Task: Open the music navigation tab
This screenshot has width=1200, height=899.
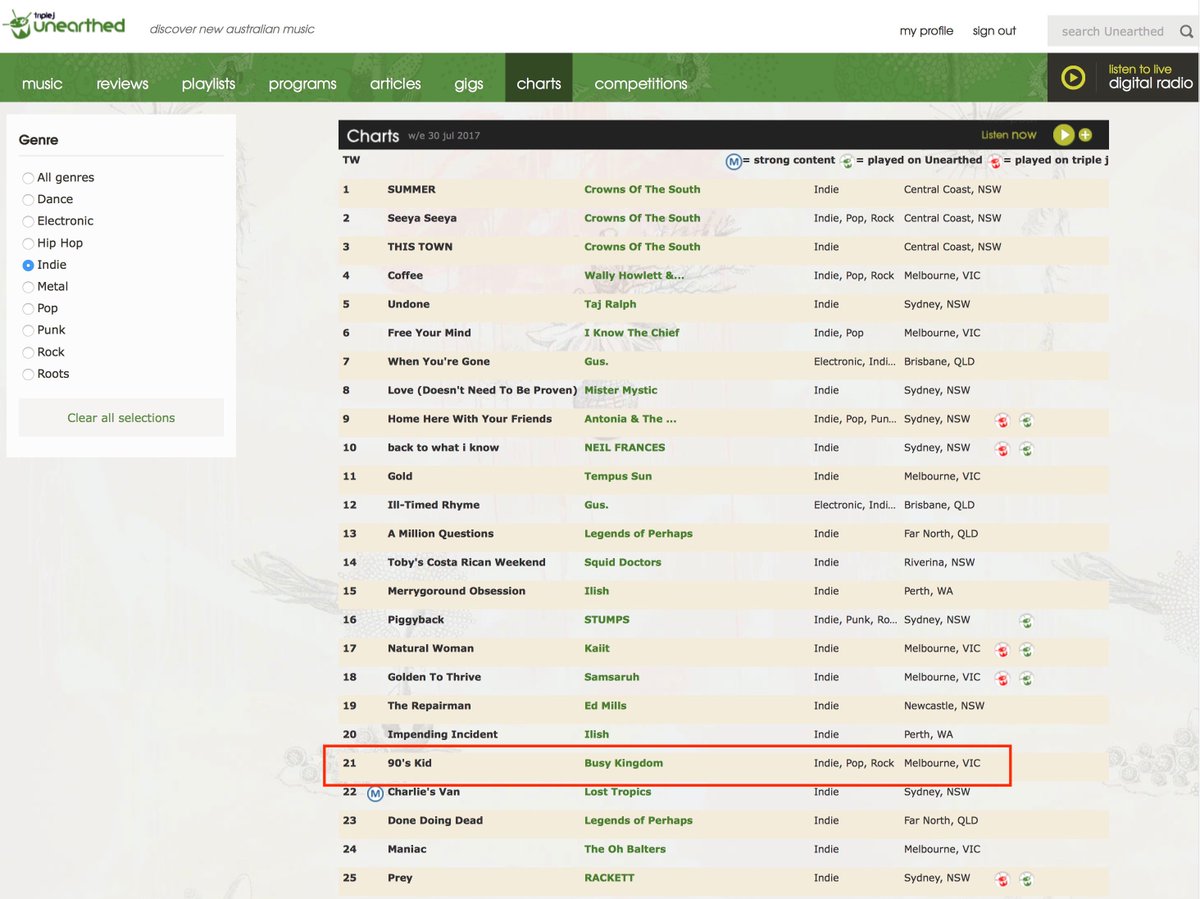Action: click(42, 84)
